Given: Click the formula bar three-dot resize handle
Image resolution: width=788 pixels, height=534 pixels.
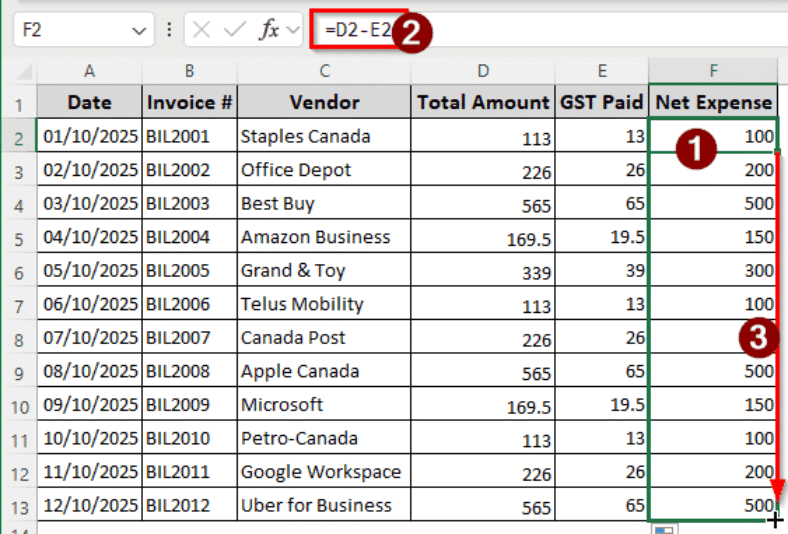Looking at the screenshot, I should click(x=169, y=30).
